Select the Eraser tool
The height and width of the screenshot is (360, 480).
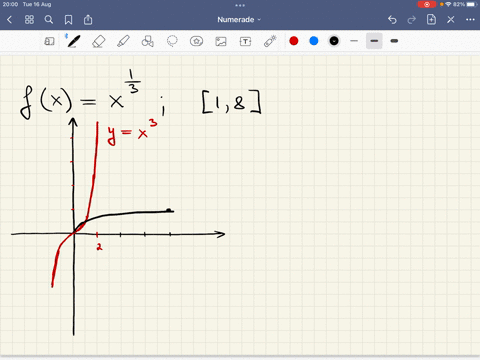(x=99, y=41)
